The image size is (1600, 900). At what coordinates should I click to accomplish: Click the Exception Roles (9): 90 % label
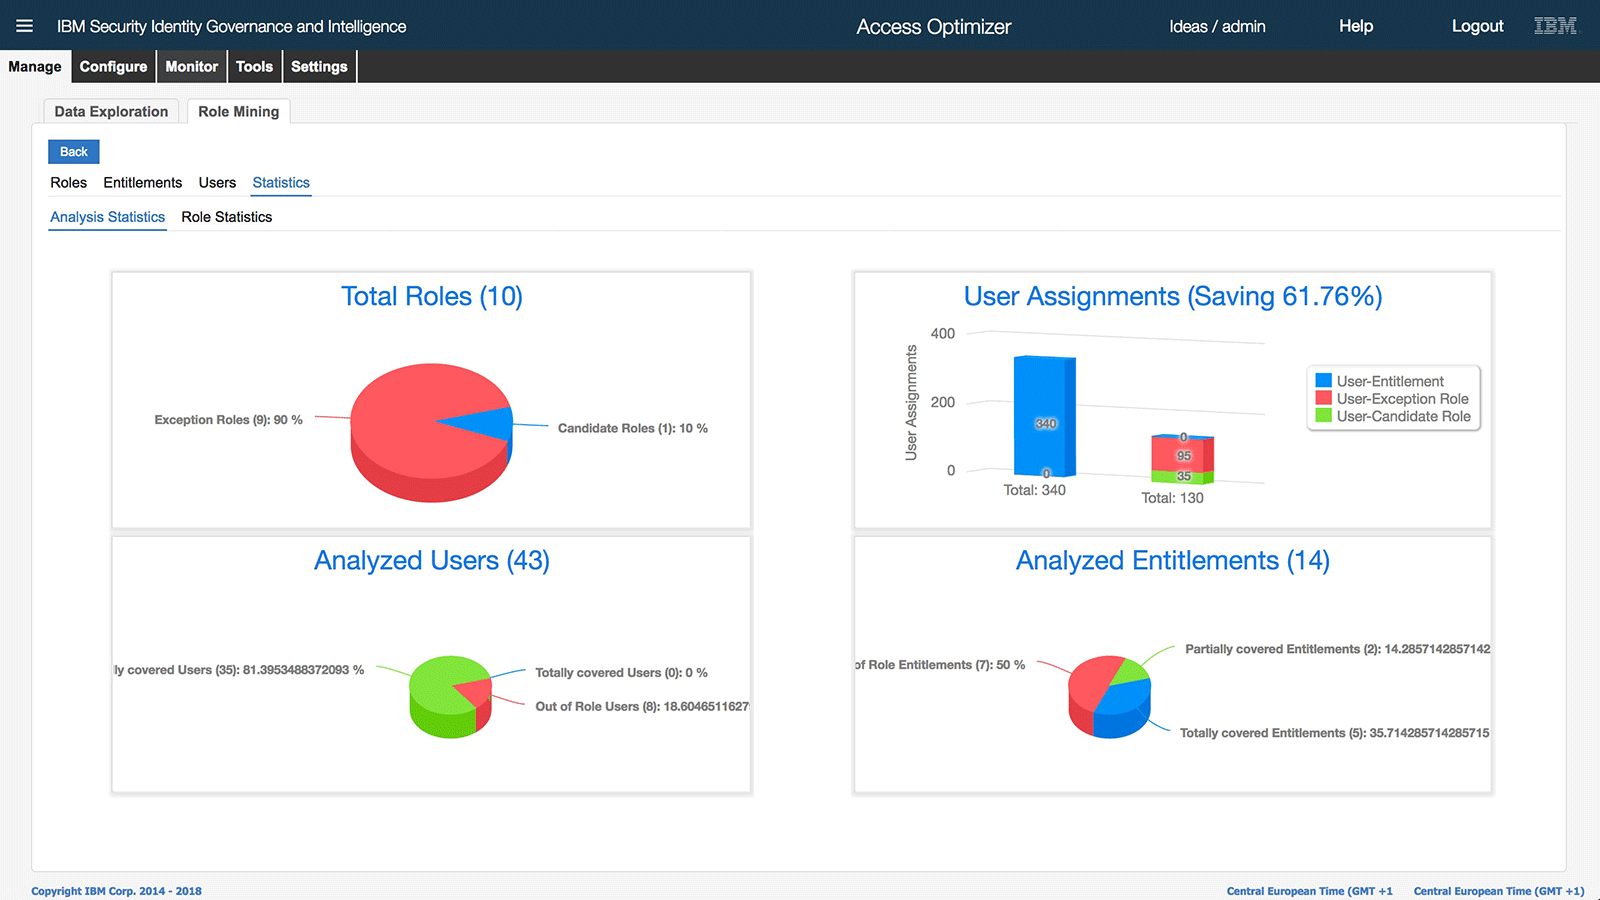click(x=228, y=420)
